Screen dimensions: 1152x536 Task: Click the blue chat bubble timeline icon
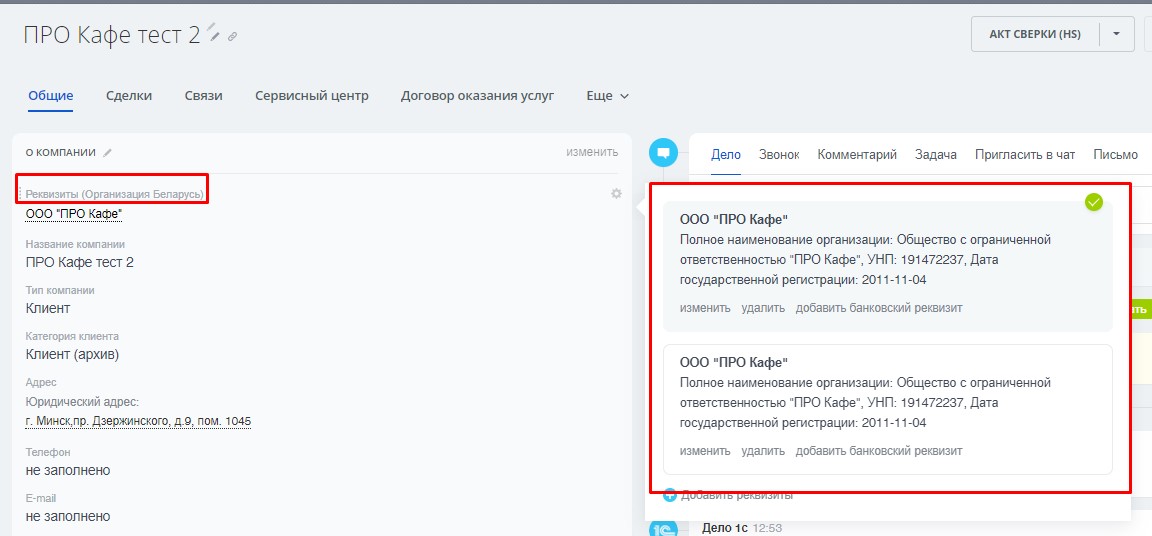[x=663, y=153]
